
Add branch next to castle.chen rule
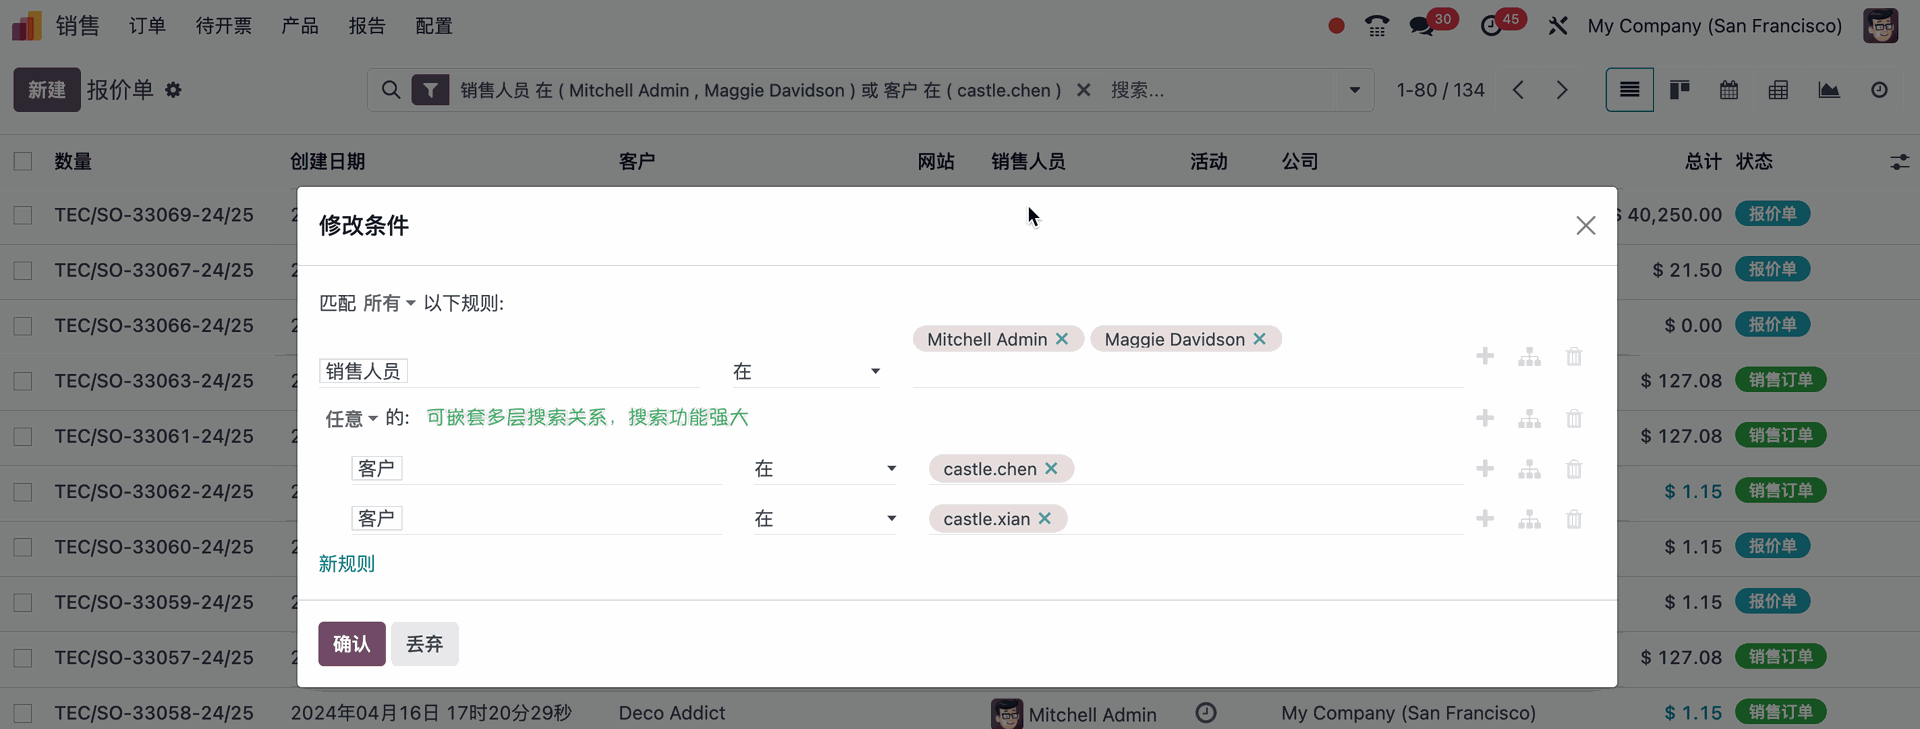coord(1529,469)
